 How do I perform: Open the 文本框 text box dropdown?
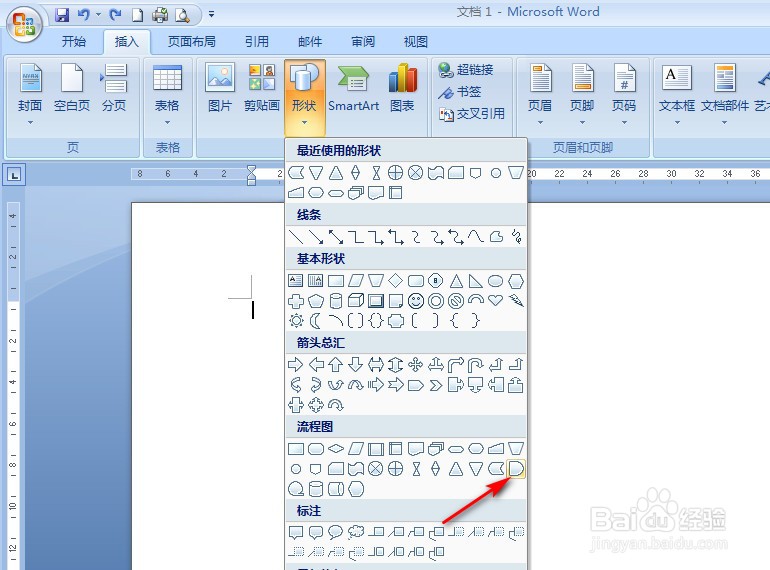click(677, 94)
